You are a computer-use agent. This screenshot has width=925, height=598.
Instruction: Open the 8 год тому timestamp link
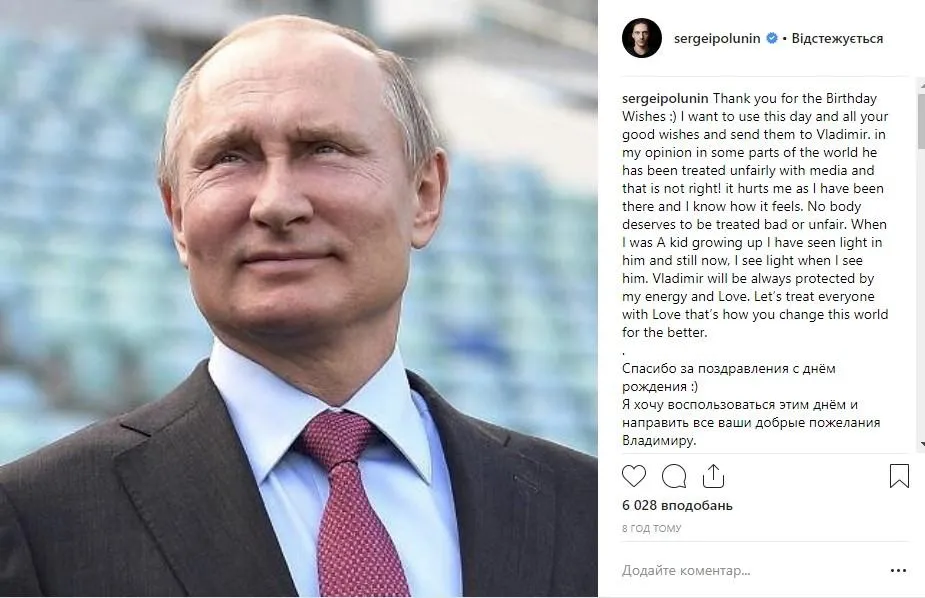click(x=651, y=528)
